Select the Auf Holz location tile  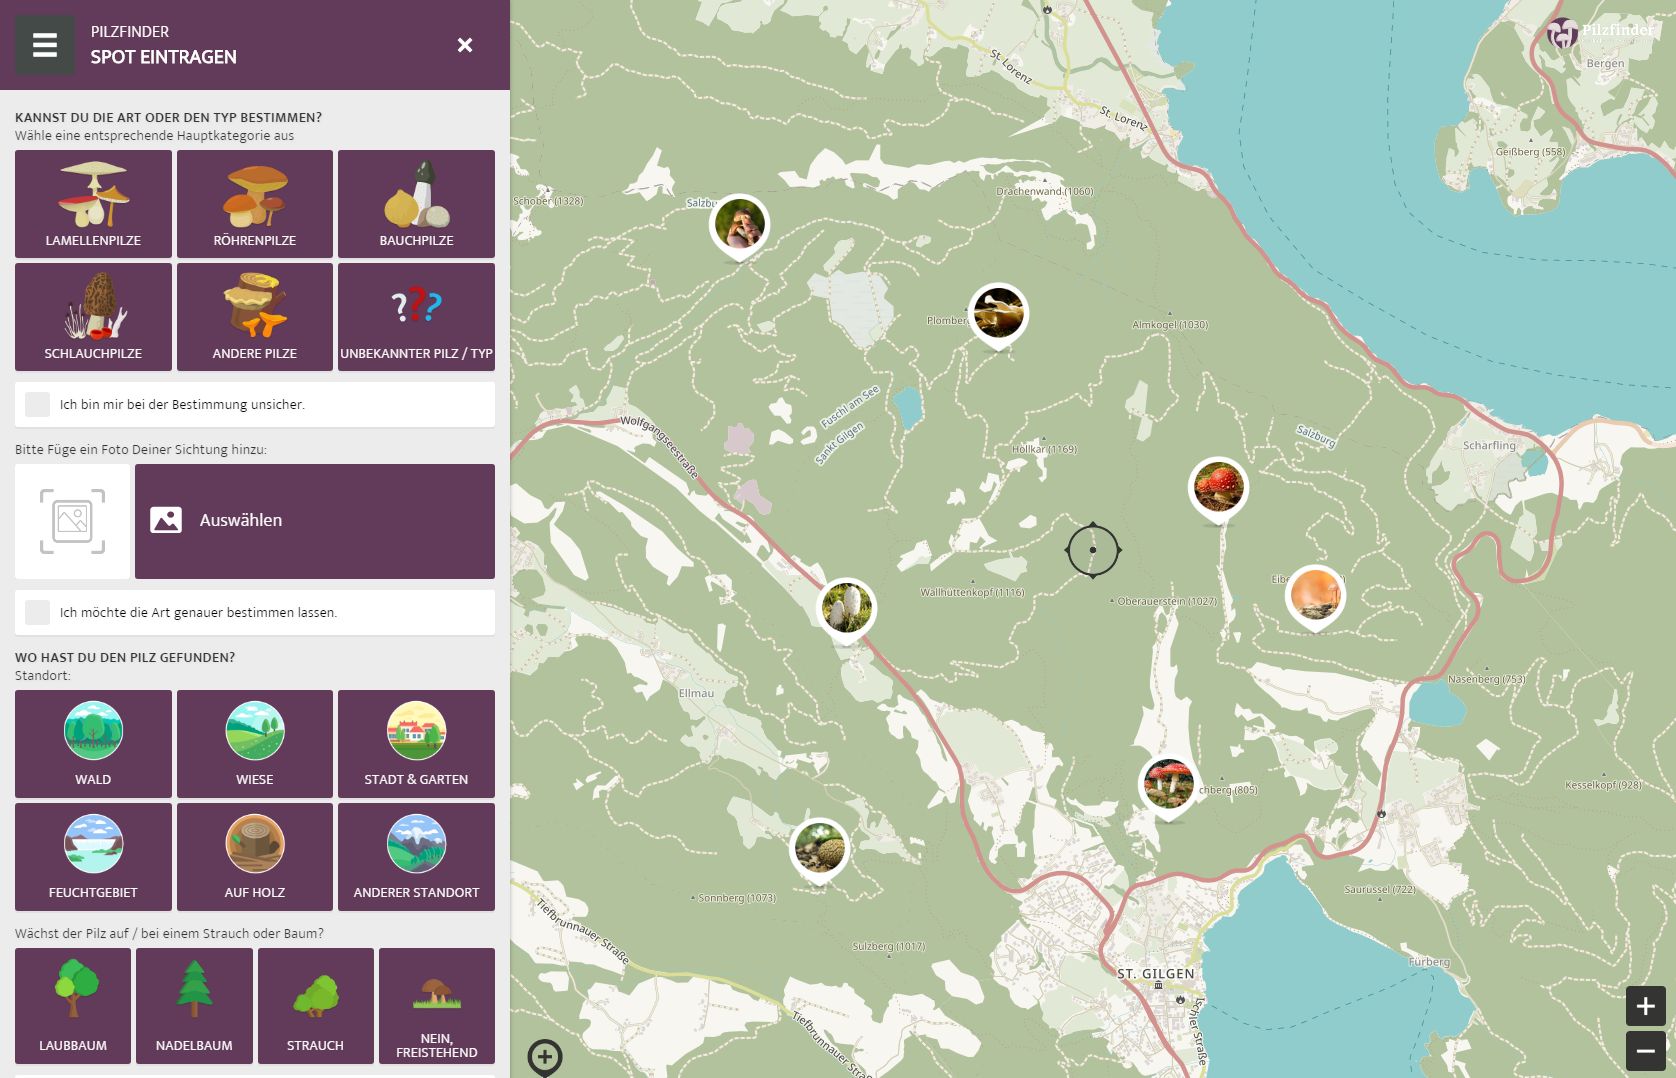[x=255, y=856]
